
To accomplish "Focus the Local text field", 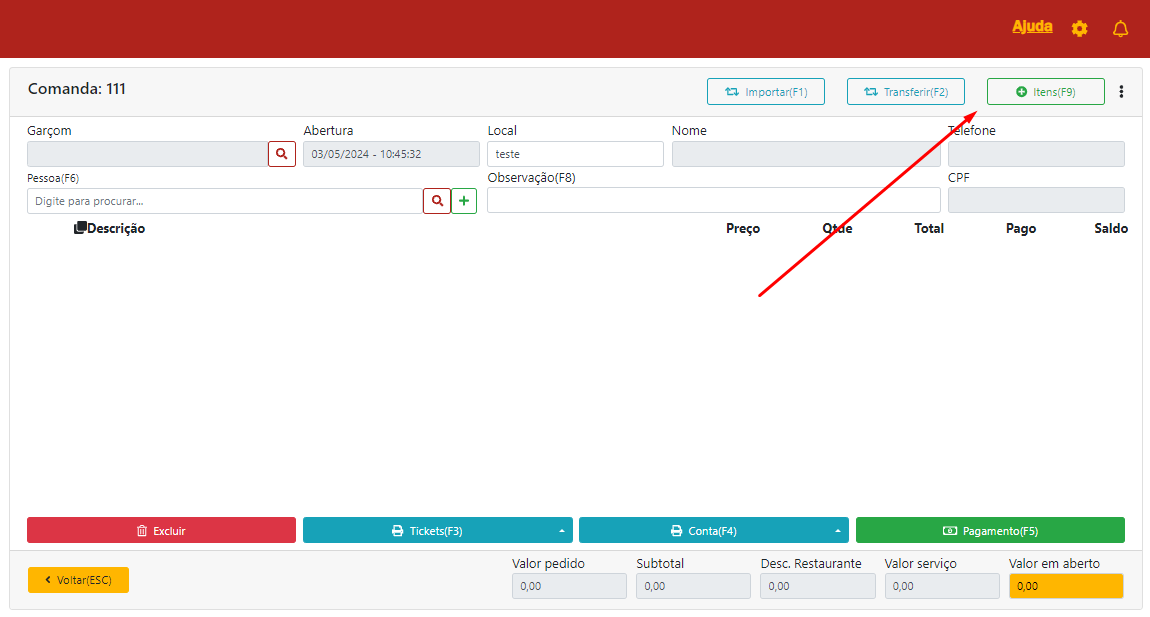I will coord(575,154).
